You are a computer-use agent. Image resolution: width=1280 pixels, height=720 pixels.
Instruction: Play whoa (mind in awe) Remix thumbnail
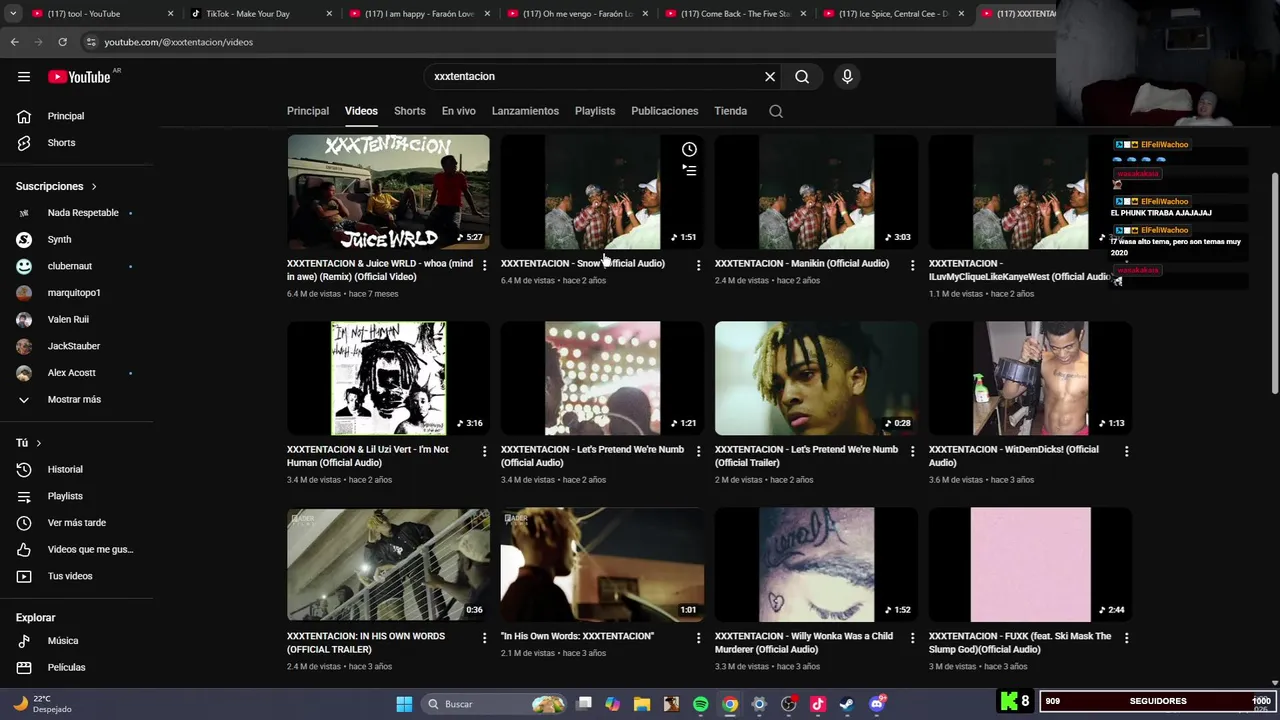[x=388, y=192]
